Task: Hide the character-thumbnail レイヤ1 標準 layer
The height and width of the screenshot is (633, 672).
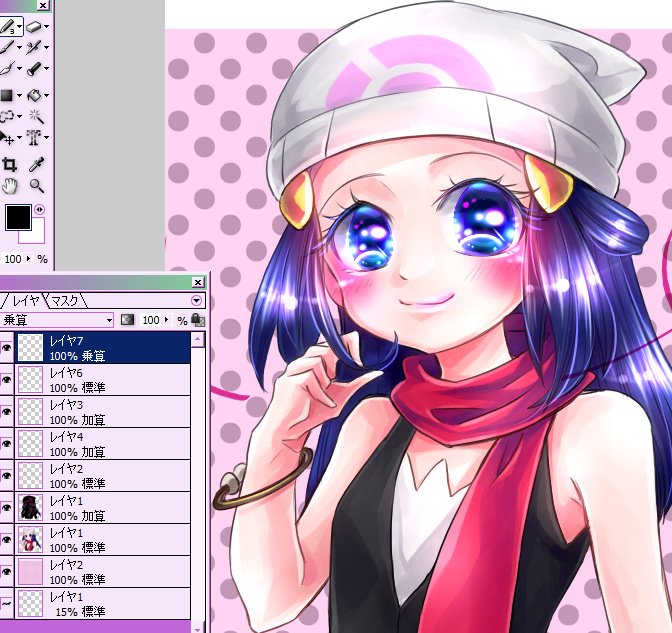Action: 6,540
